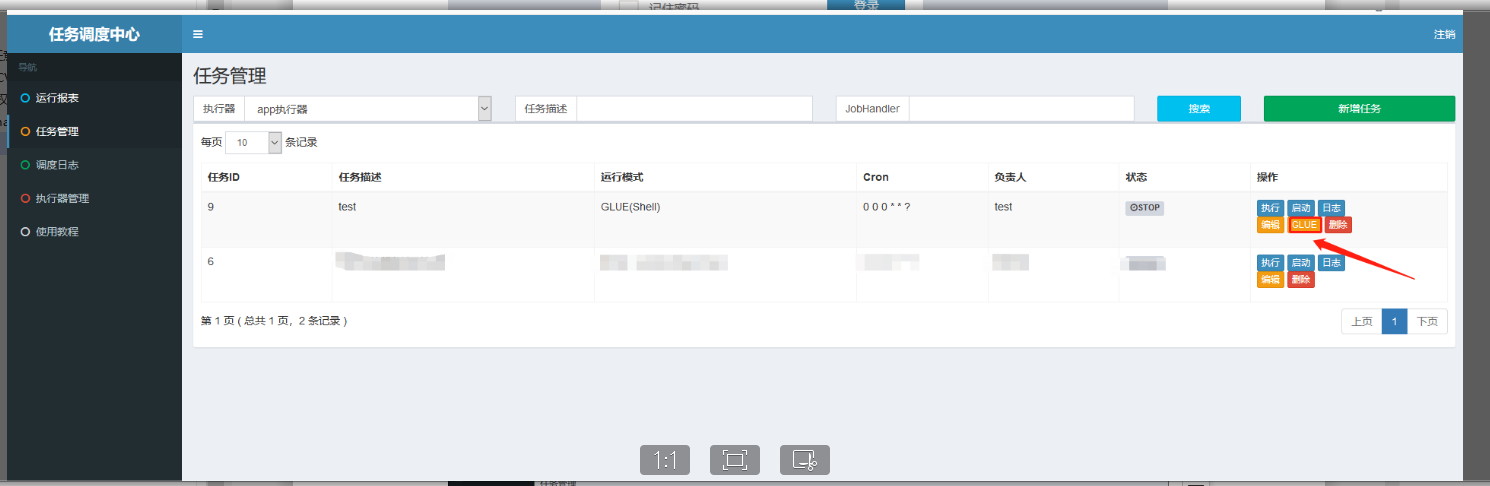This screenshot has height=486, width=1490.
Task: Click the blue 搜索 button
Action: [1199, 108]
